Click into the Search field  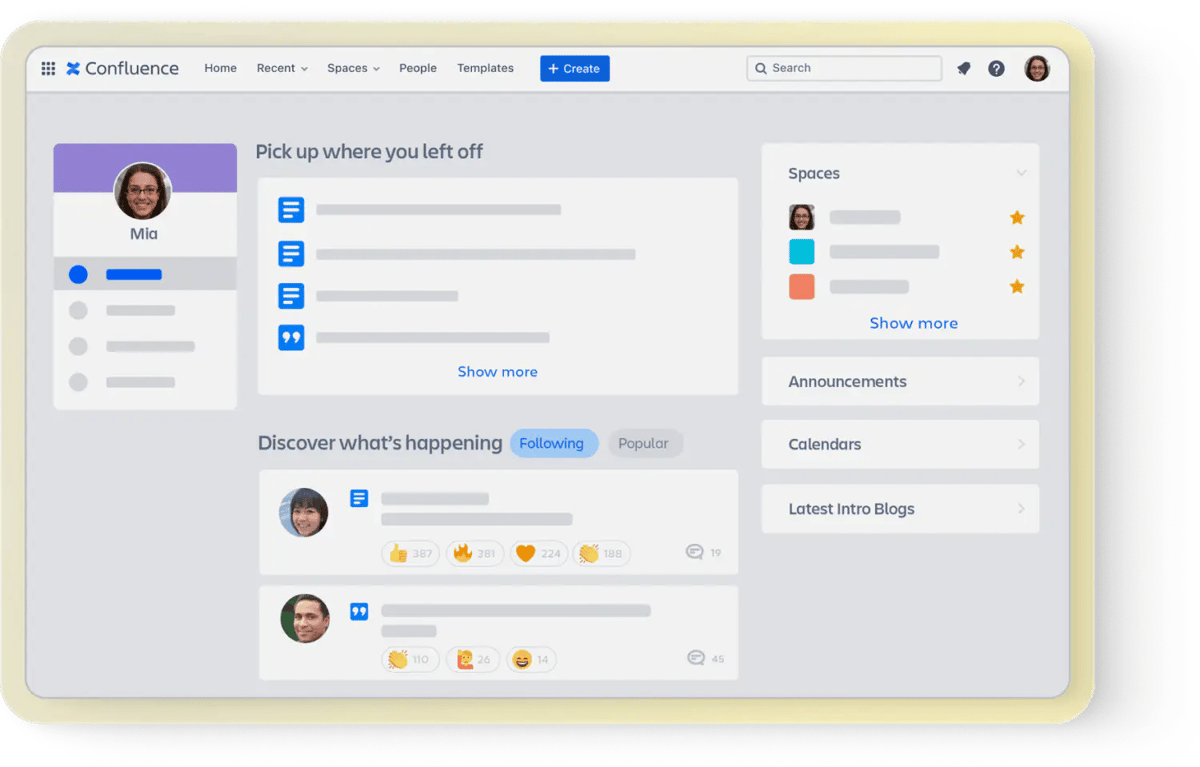click(850, 69)
